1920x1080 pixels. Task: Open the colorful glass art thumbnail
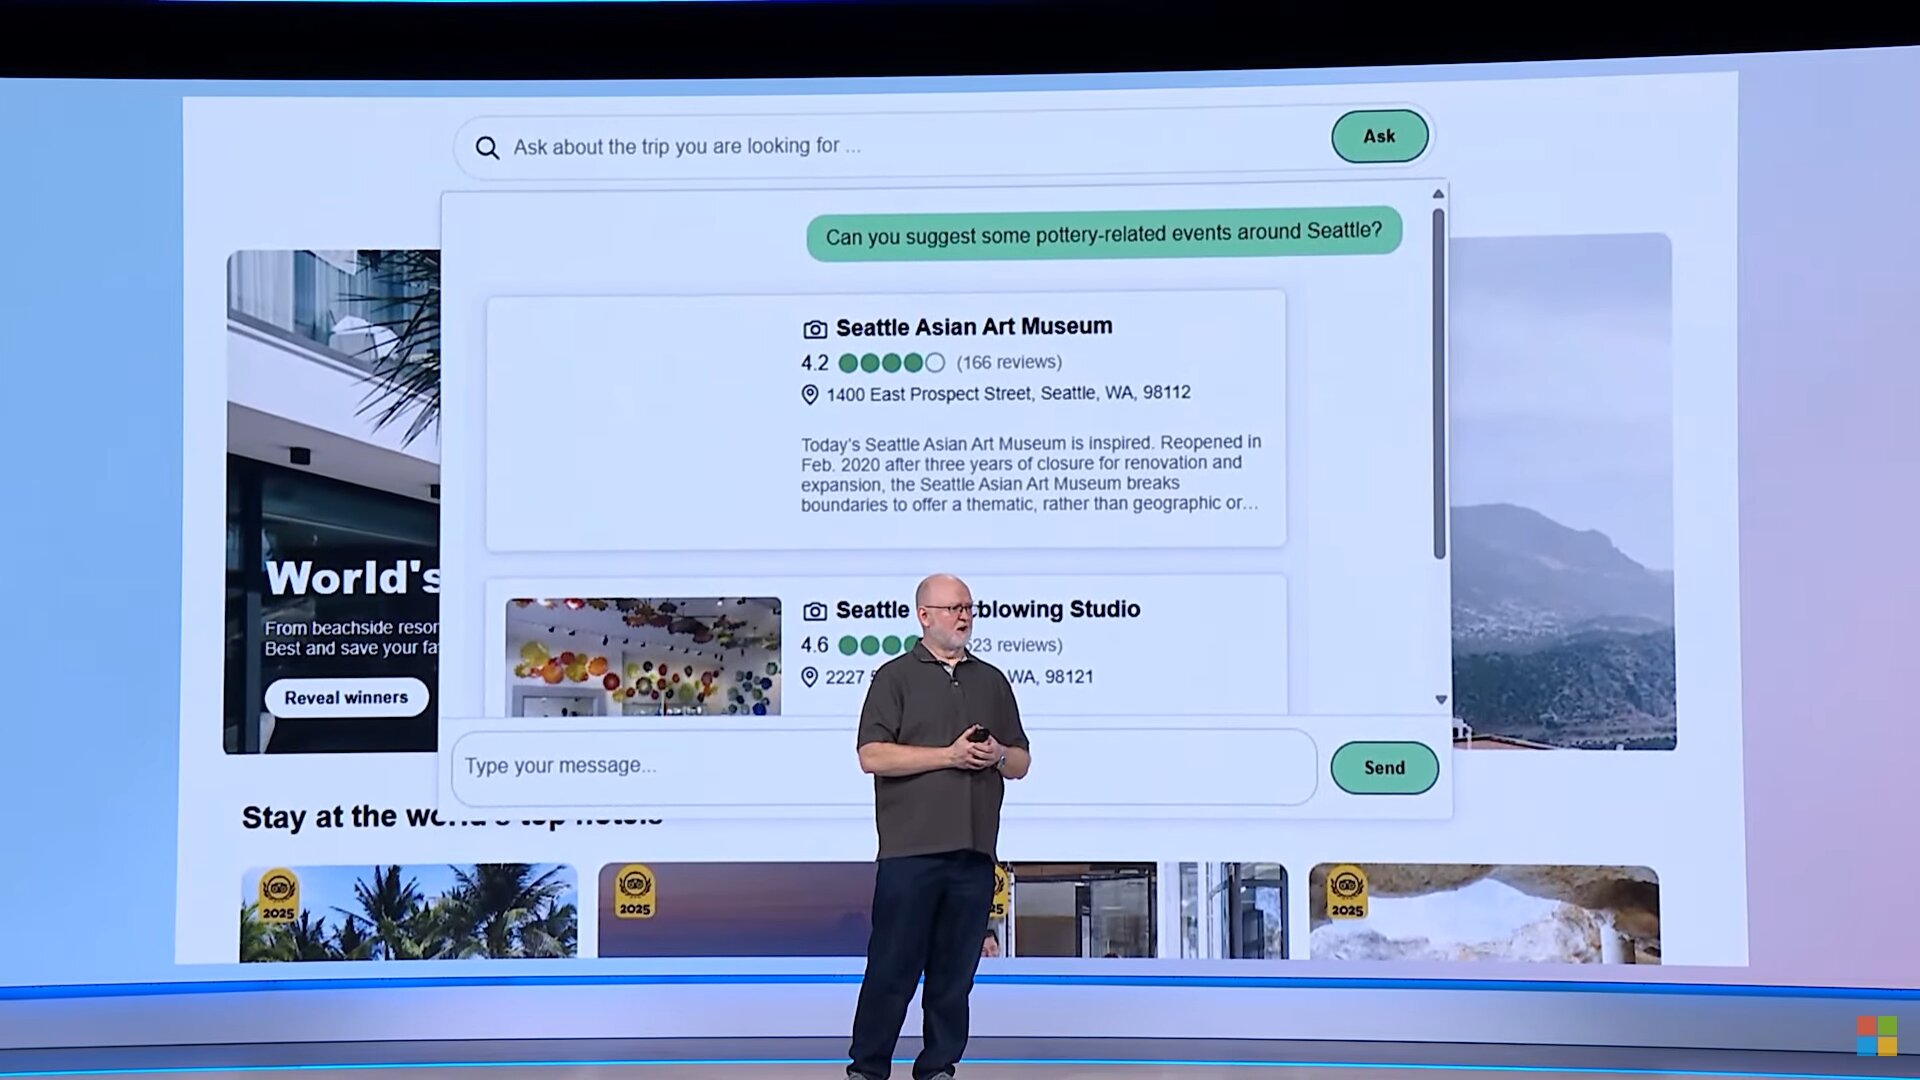(x=643, y=657)
